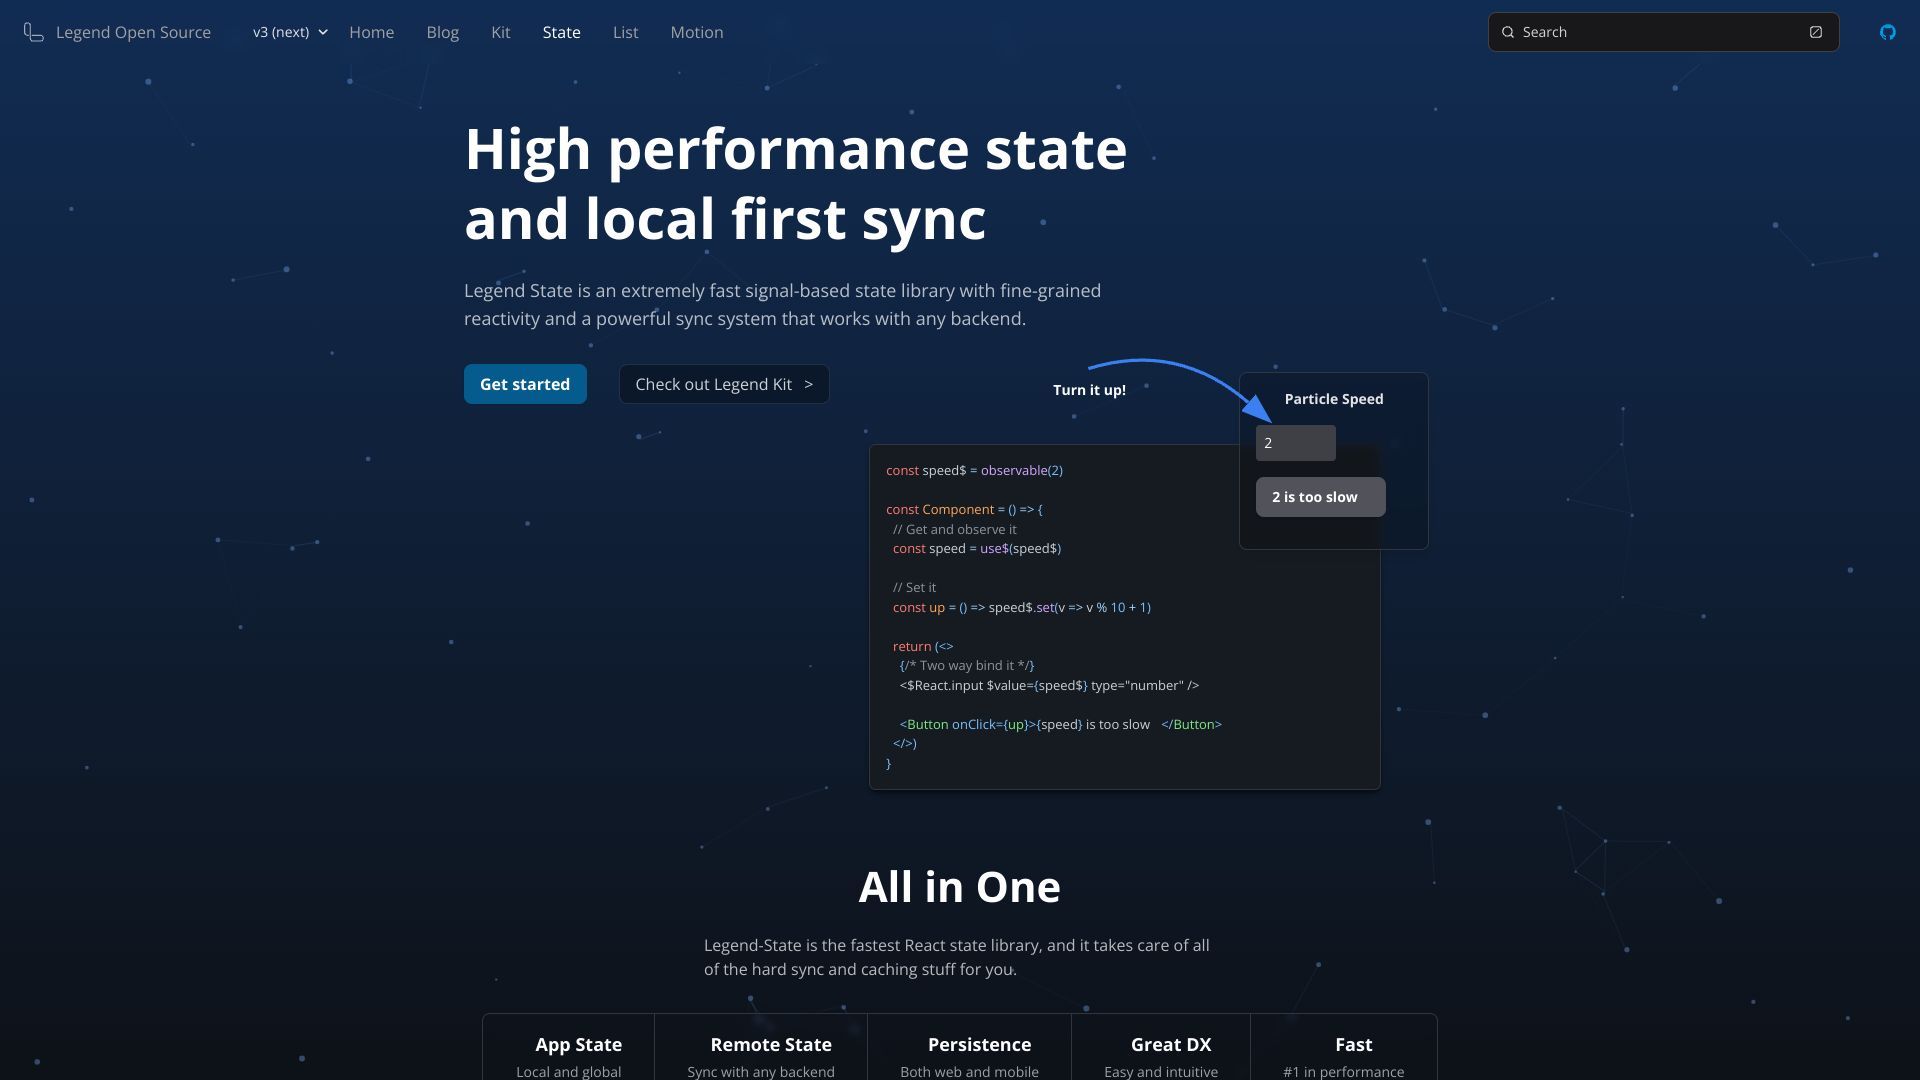Click the "// Get and observe it" comment

(954, 529)
